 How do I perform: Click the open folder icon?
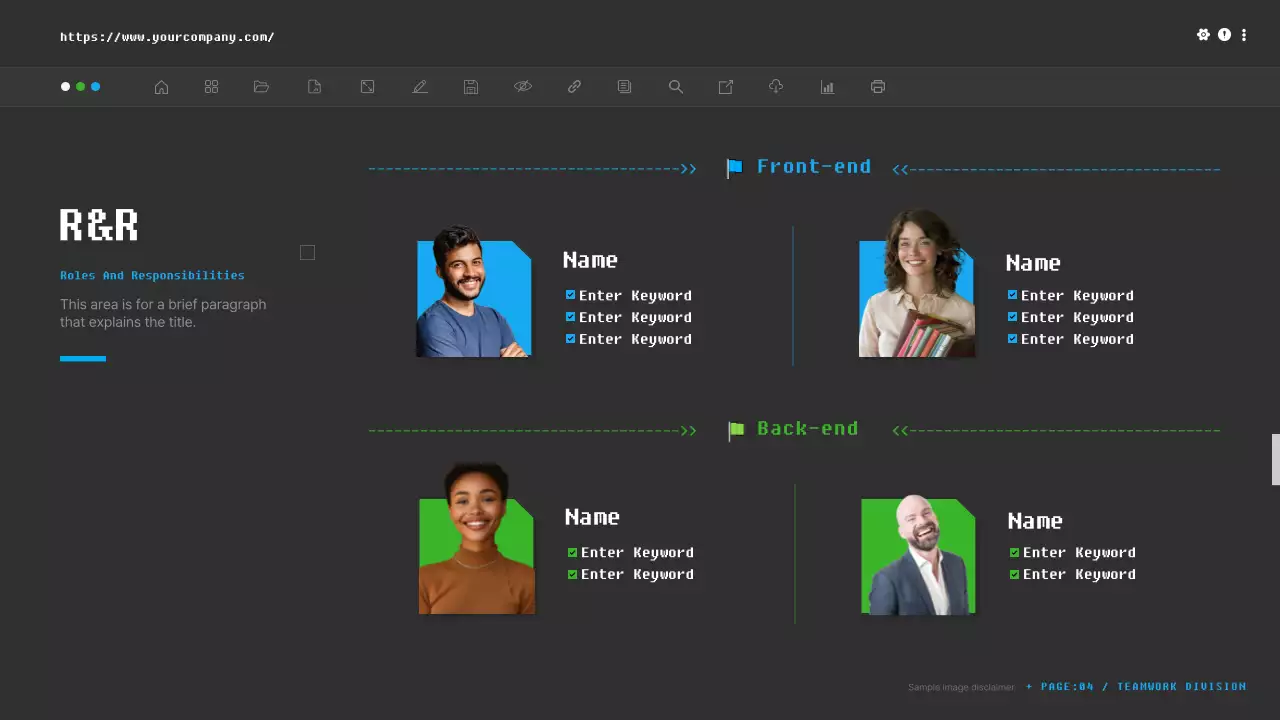click(x=262, y=87)
